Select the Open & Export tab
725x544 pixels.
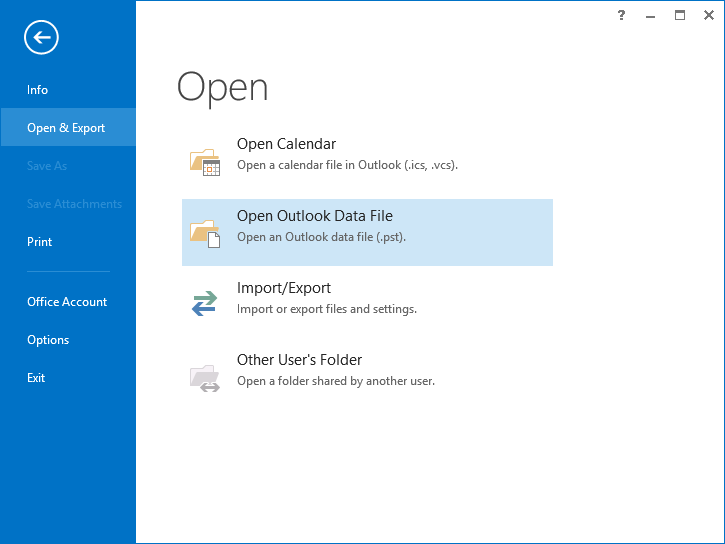click(x=68, y=127)
